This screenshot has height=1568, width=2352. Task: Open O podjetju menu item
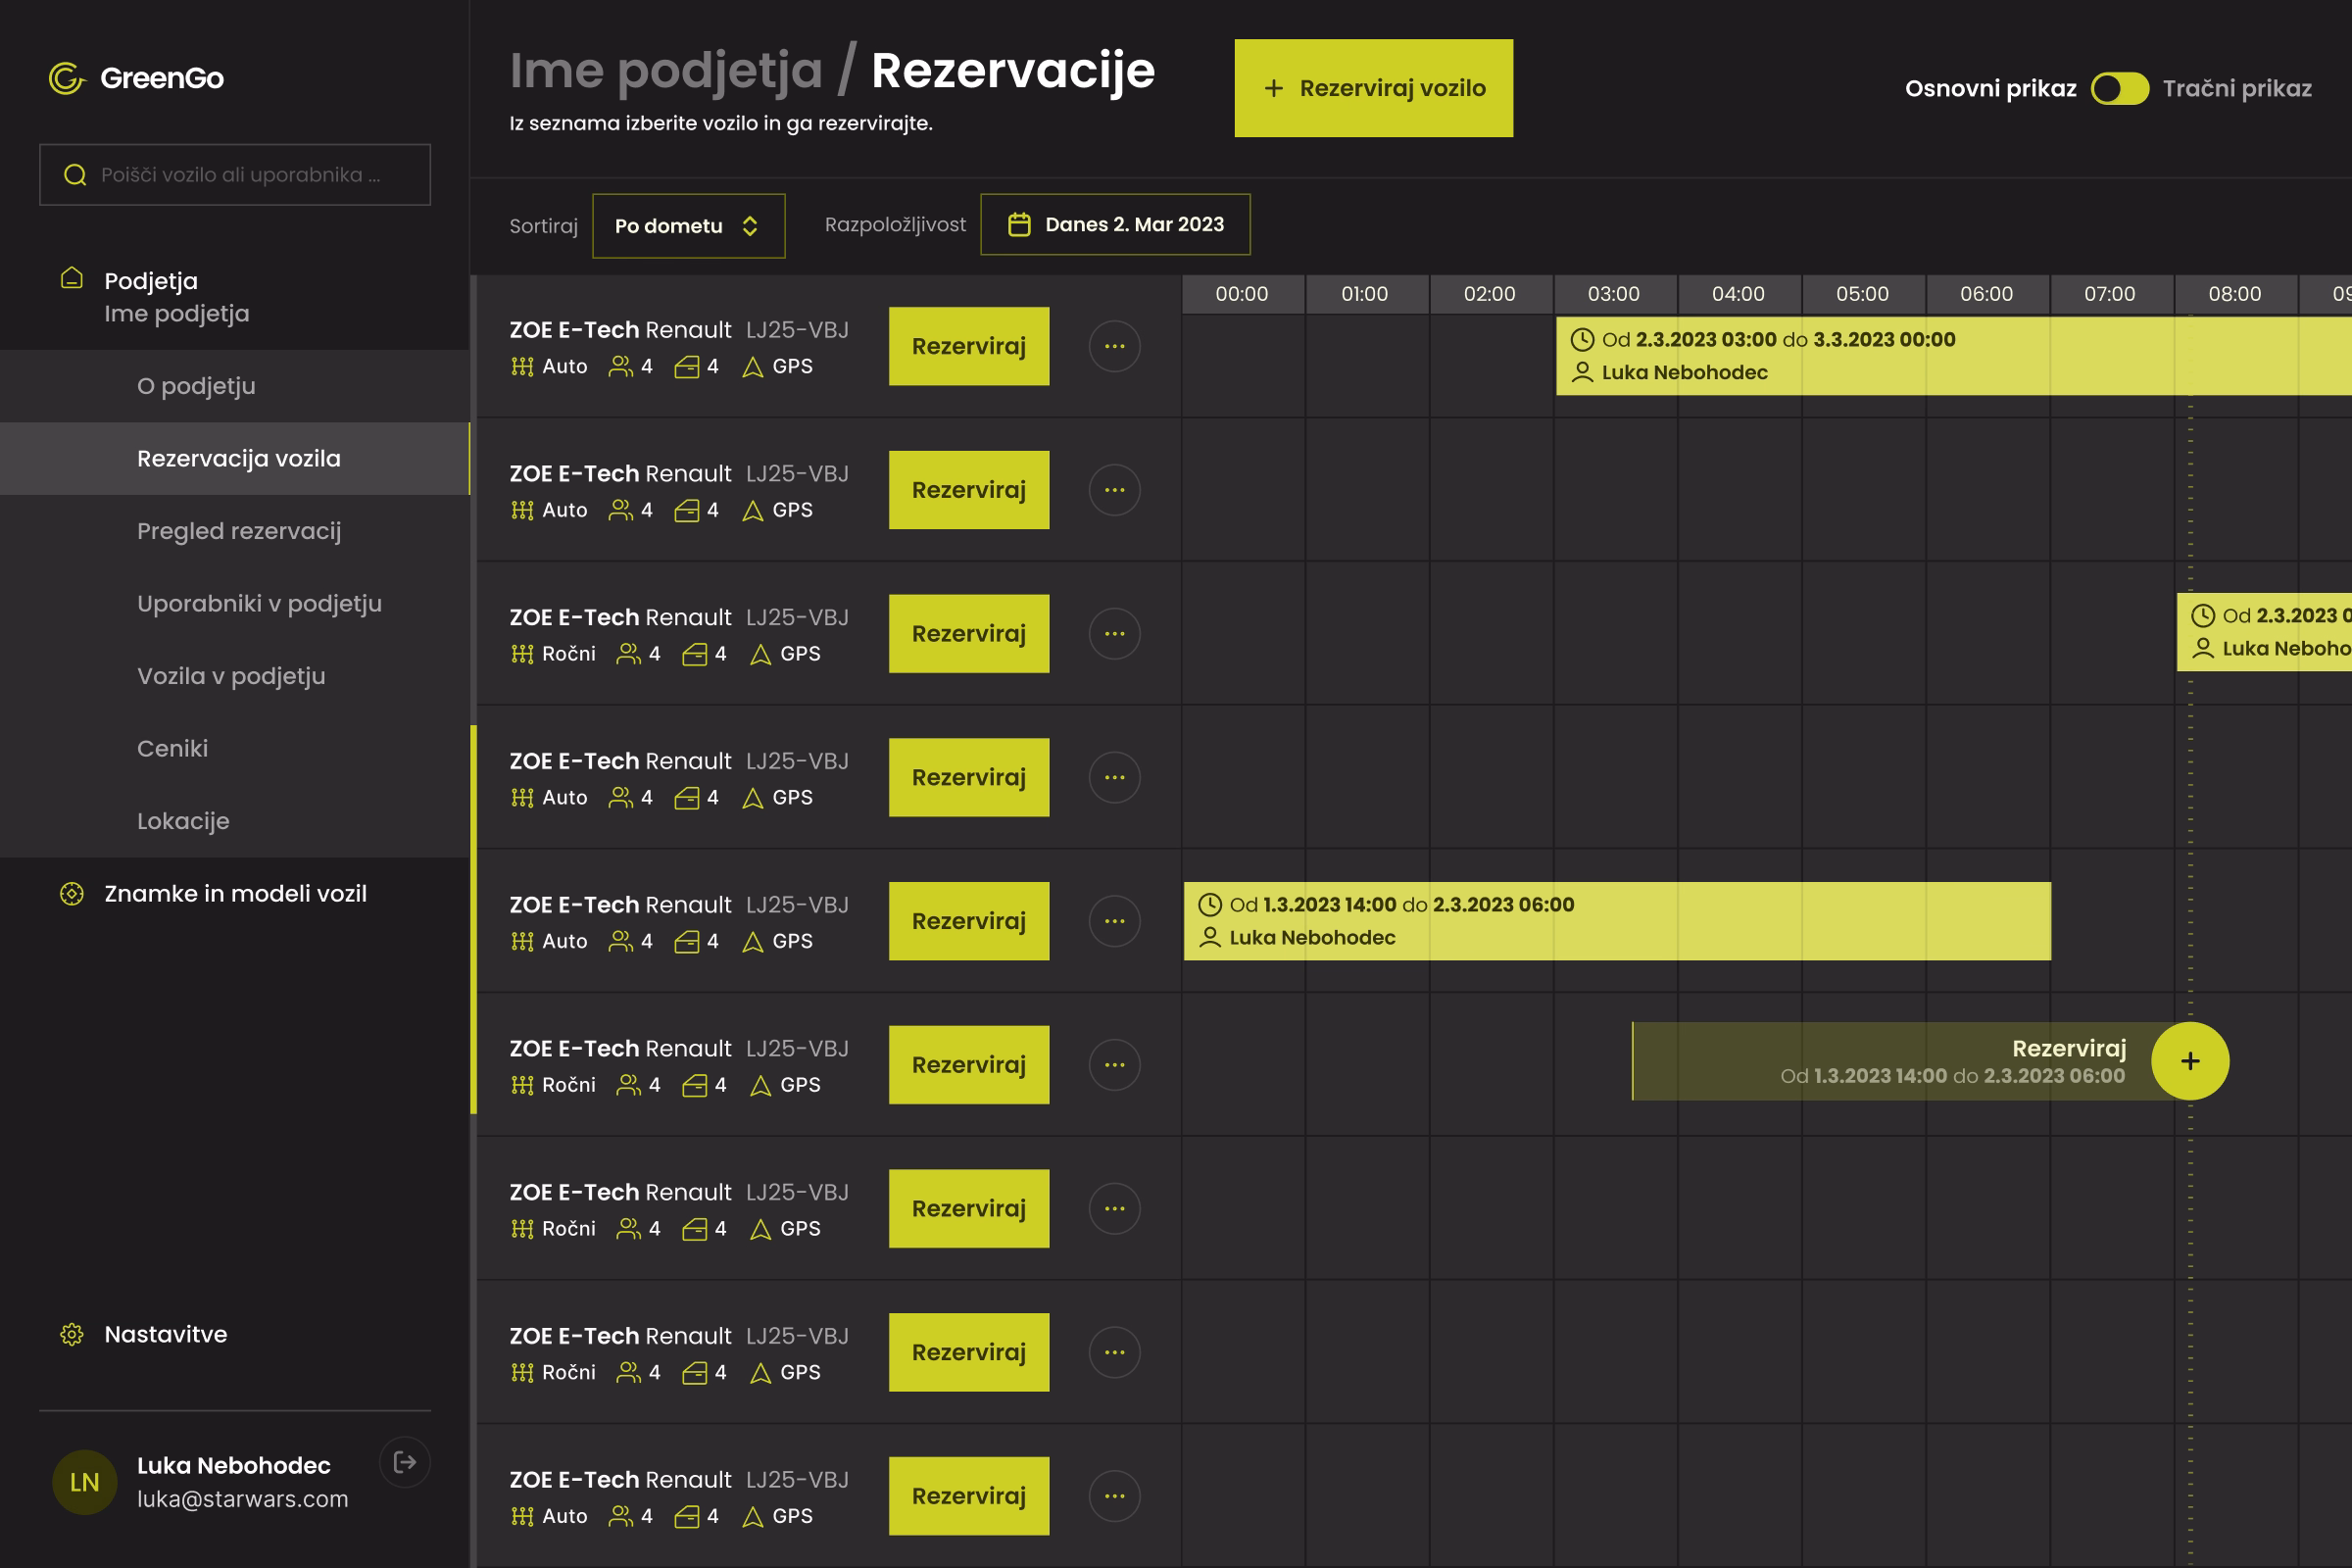click(235, 386)
